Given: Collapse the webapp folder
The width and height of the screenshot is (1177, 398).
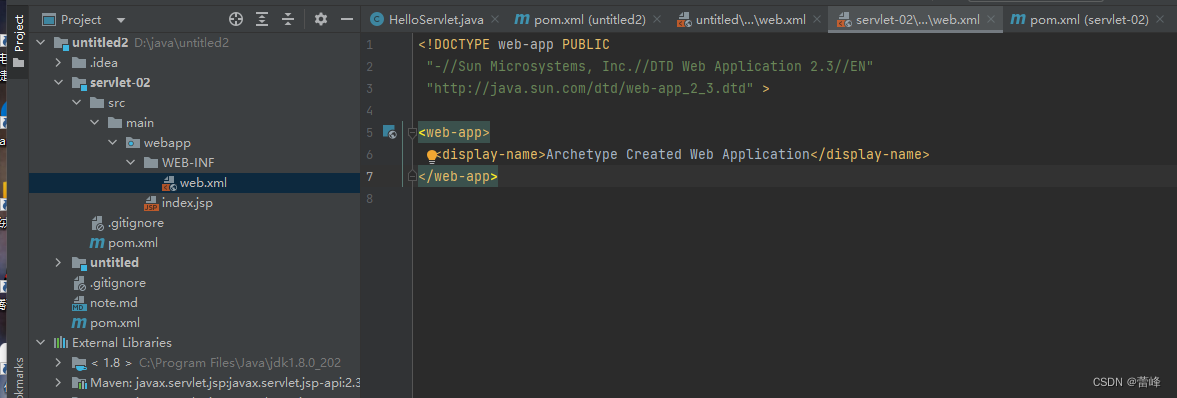Looking at the screenshot, I should click(x=113, y=143).
